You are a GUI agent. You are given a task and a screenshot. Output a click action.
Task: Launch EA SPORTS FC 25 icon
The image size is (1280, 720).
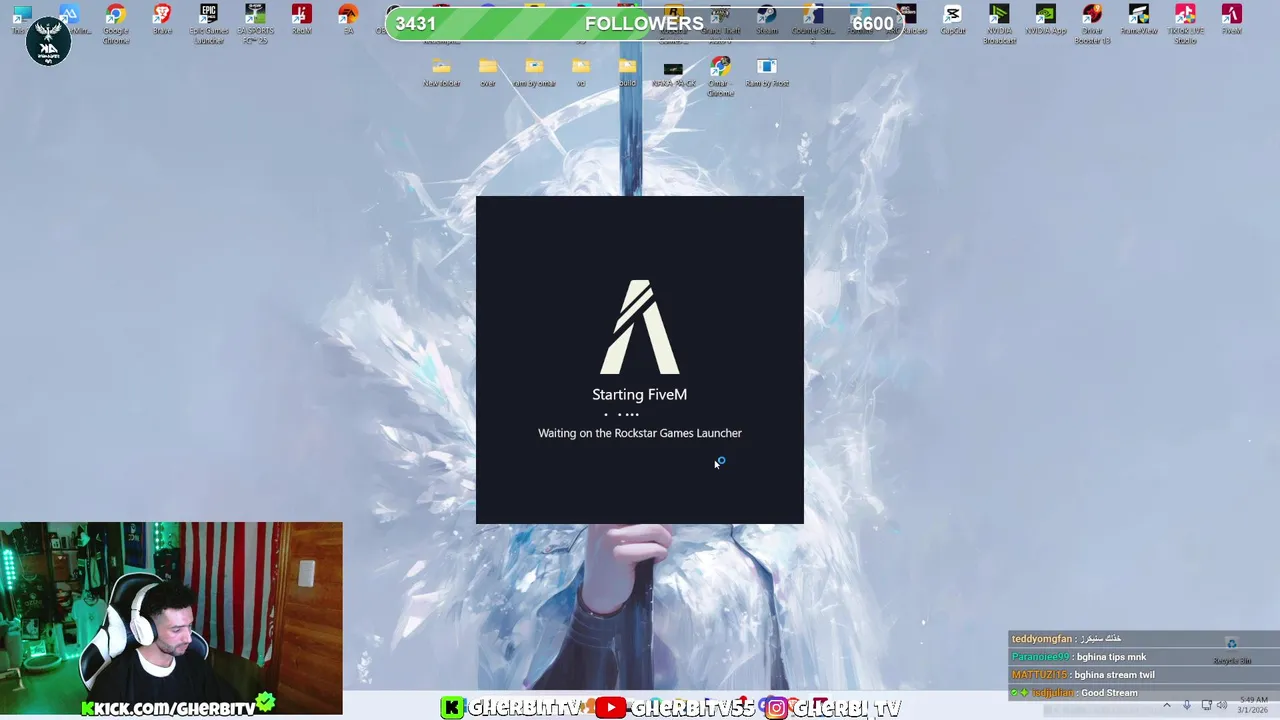point(255,23)
